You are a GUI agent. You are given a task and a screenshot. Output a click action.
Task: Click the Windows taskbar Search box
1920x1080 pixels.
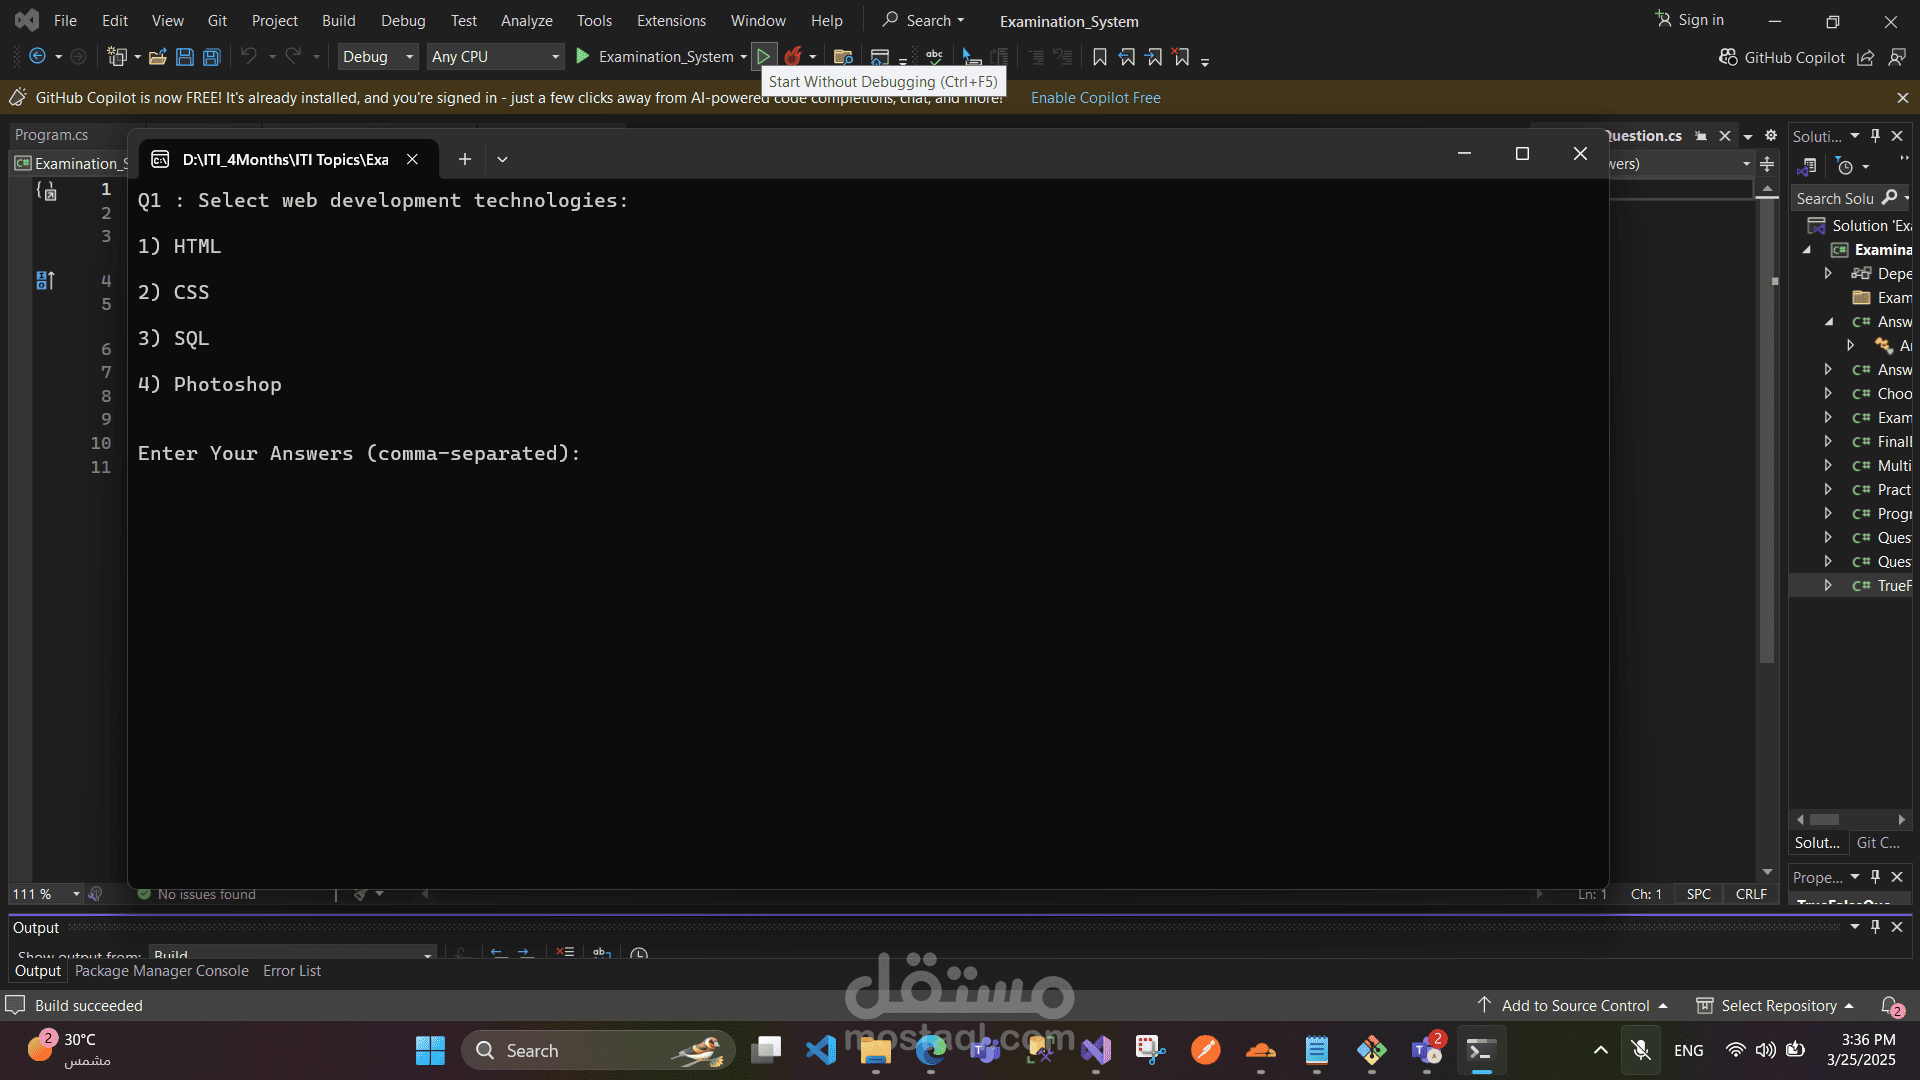click(x=598, y=1050)
